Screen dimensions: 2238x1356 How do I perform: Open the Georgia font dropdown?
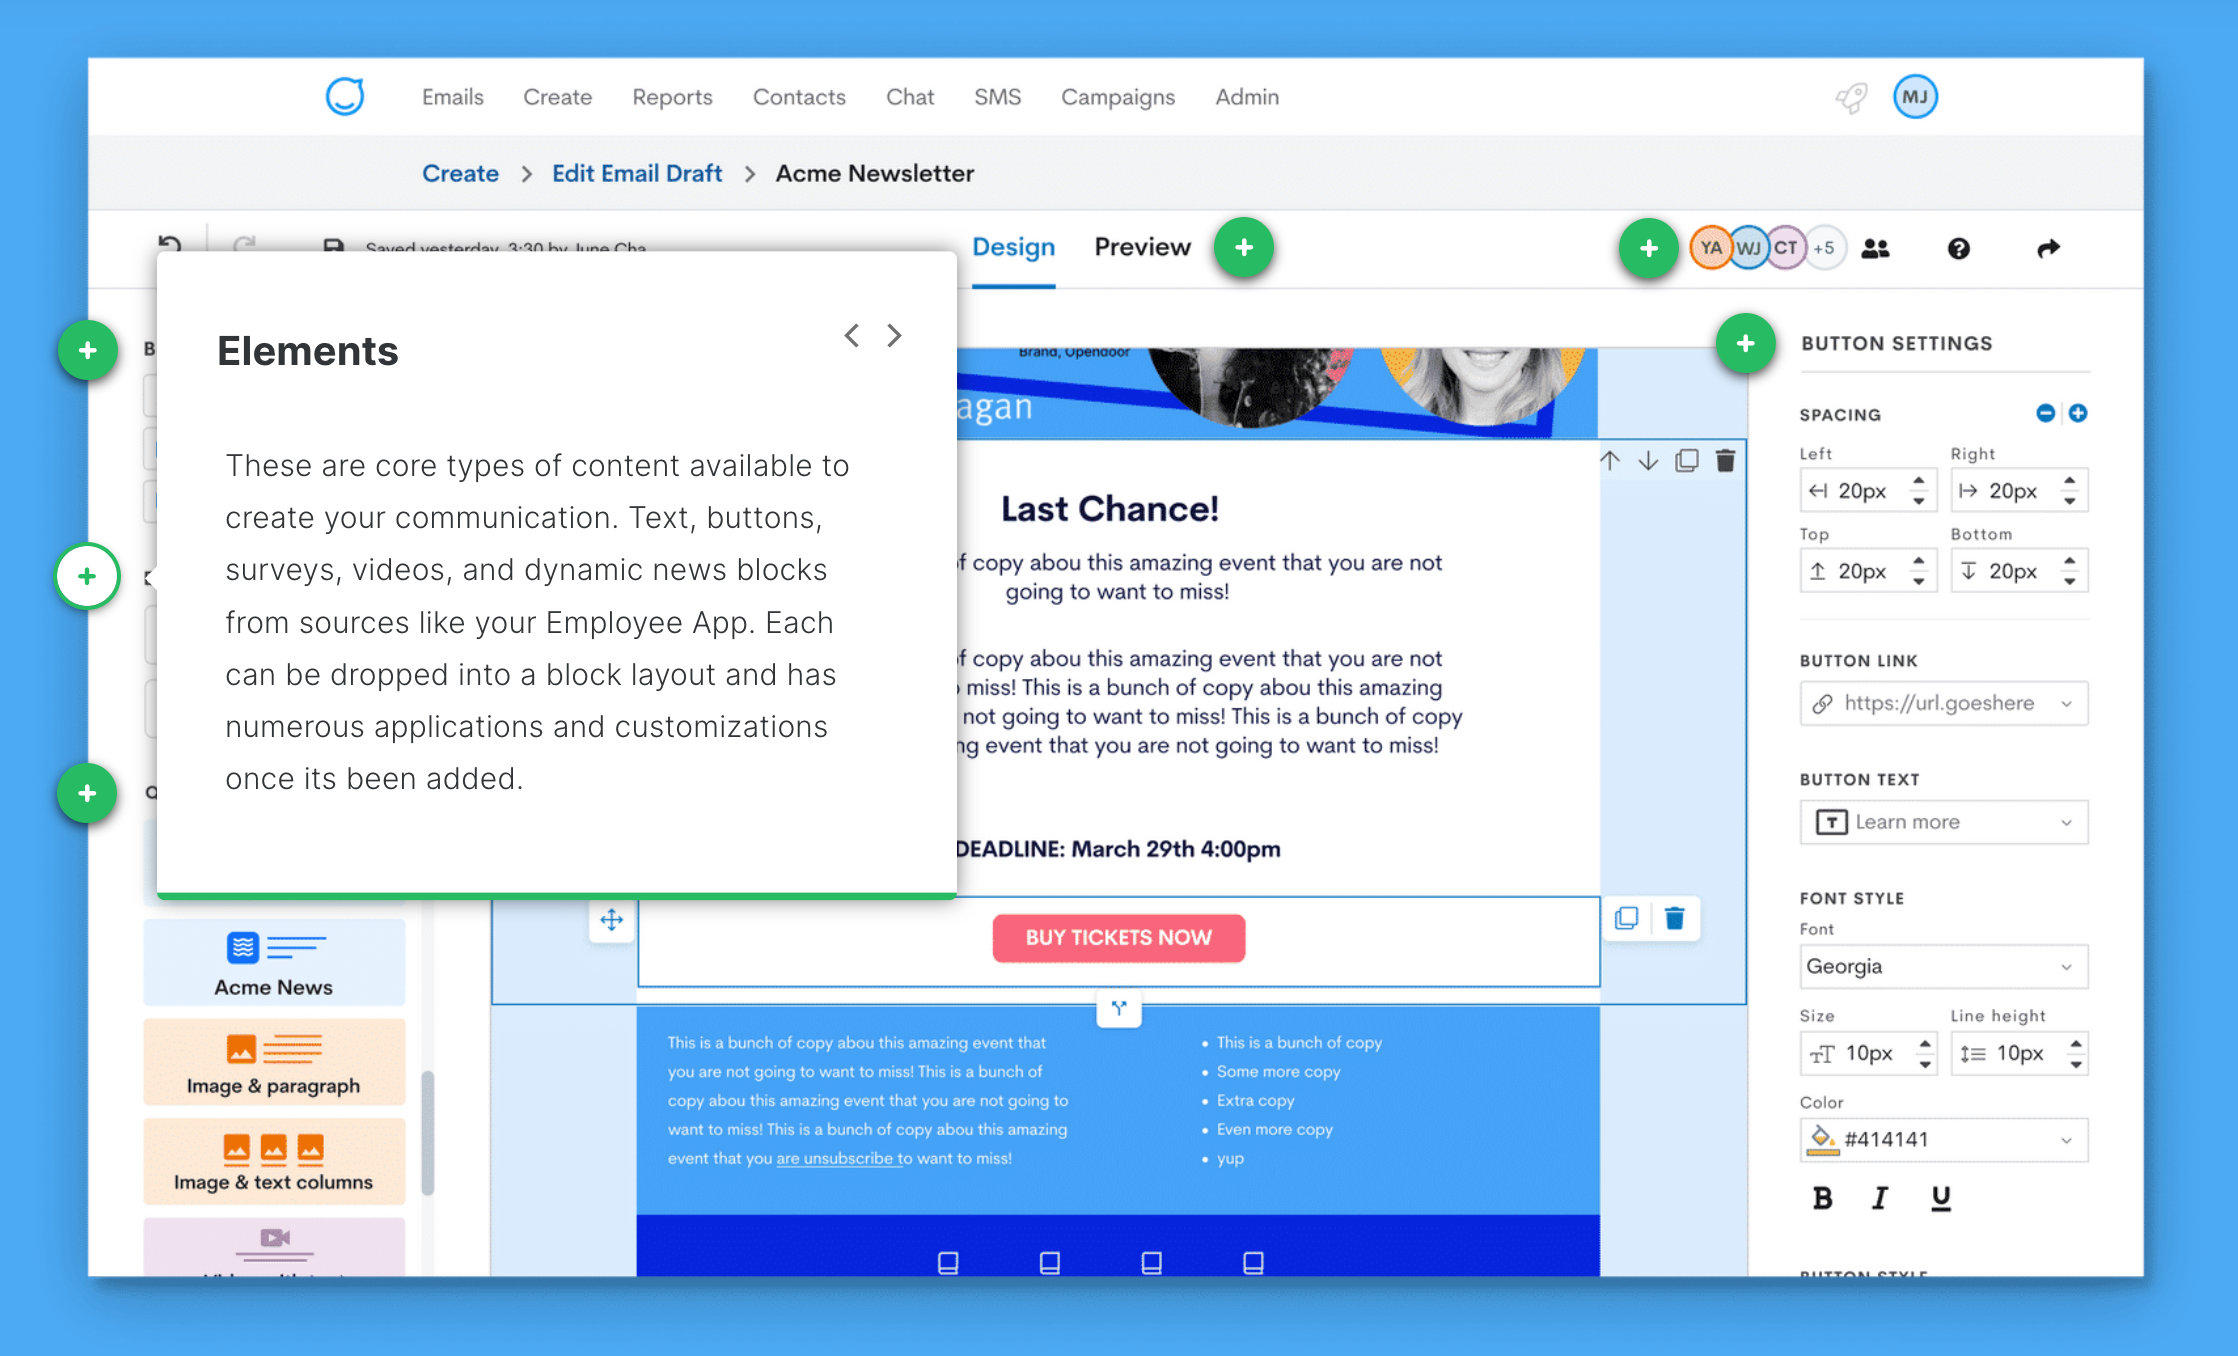[x=1943, y=966]
